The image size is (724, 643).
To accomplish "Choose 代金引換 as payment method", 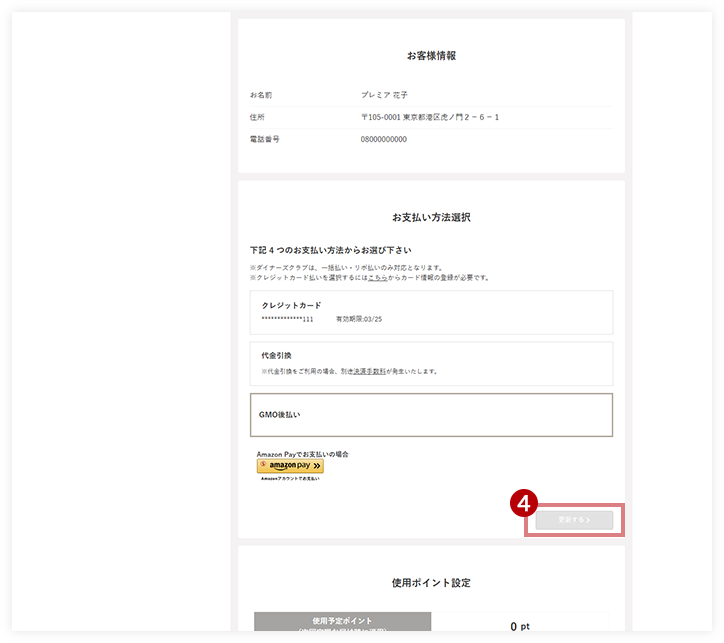I will click(x=431, y=364).
